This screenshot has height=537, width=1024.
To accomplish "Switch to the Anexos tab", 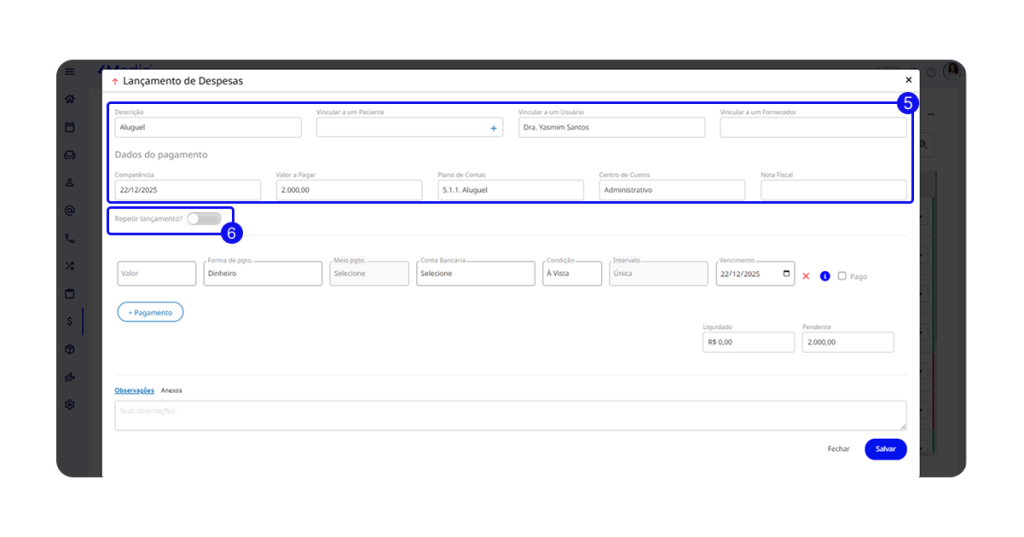I will pos(172,390).
